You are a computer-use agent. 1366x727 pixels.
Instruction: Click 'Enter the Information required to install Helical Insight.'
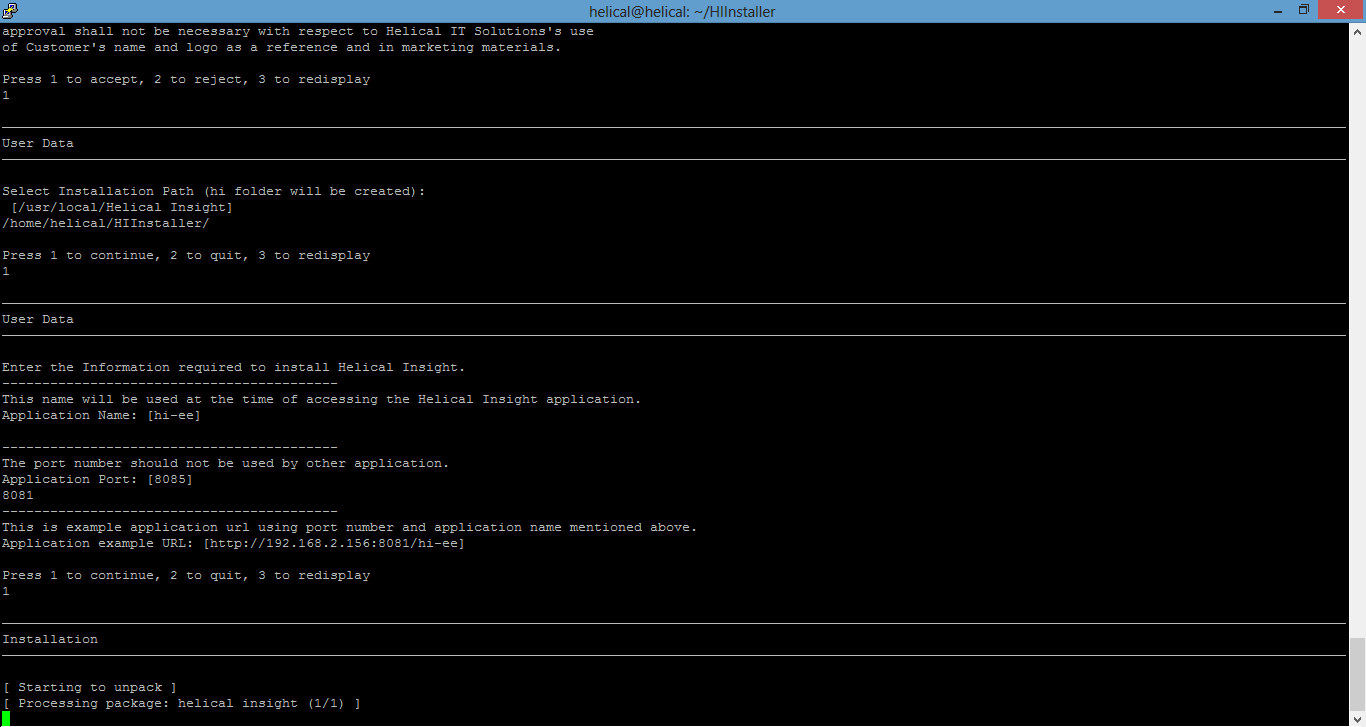coord(234,367)
